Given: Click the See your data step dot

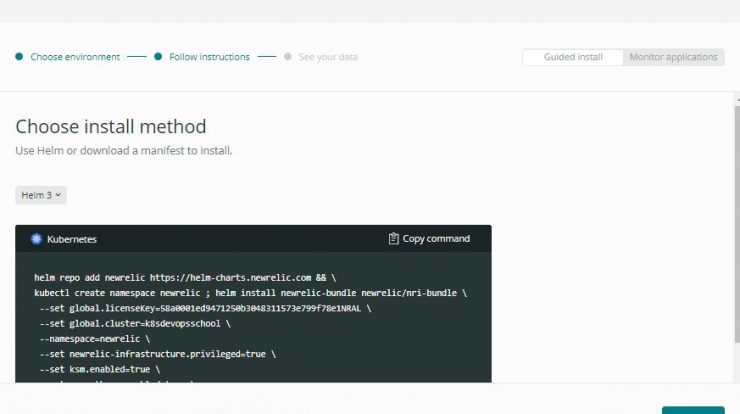Looking at the screenshot, I should point(287,57).
